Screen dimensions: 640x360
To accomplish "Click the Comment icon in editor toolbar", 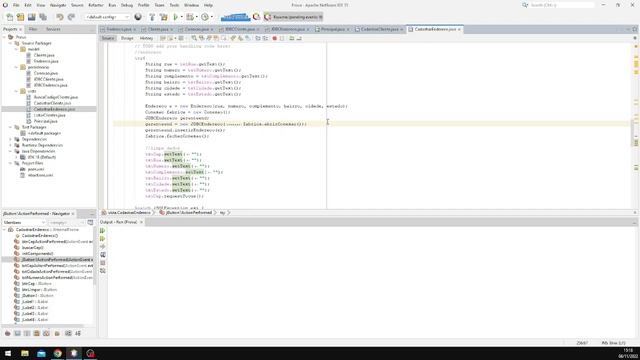I will pos(291,38).
